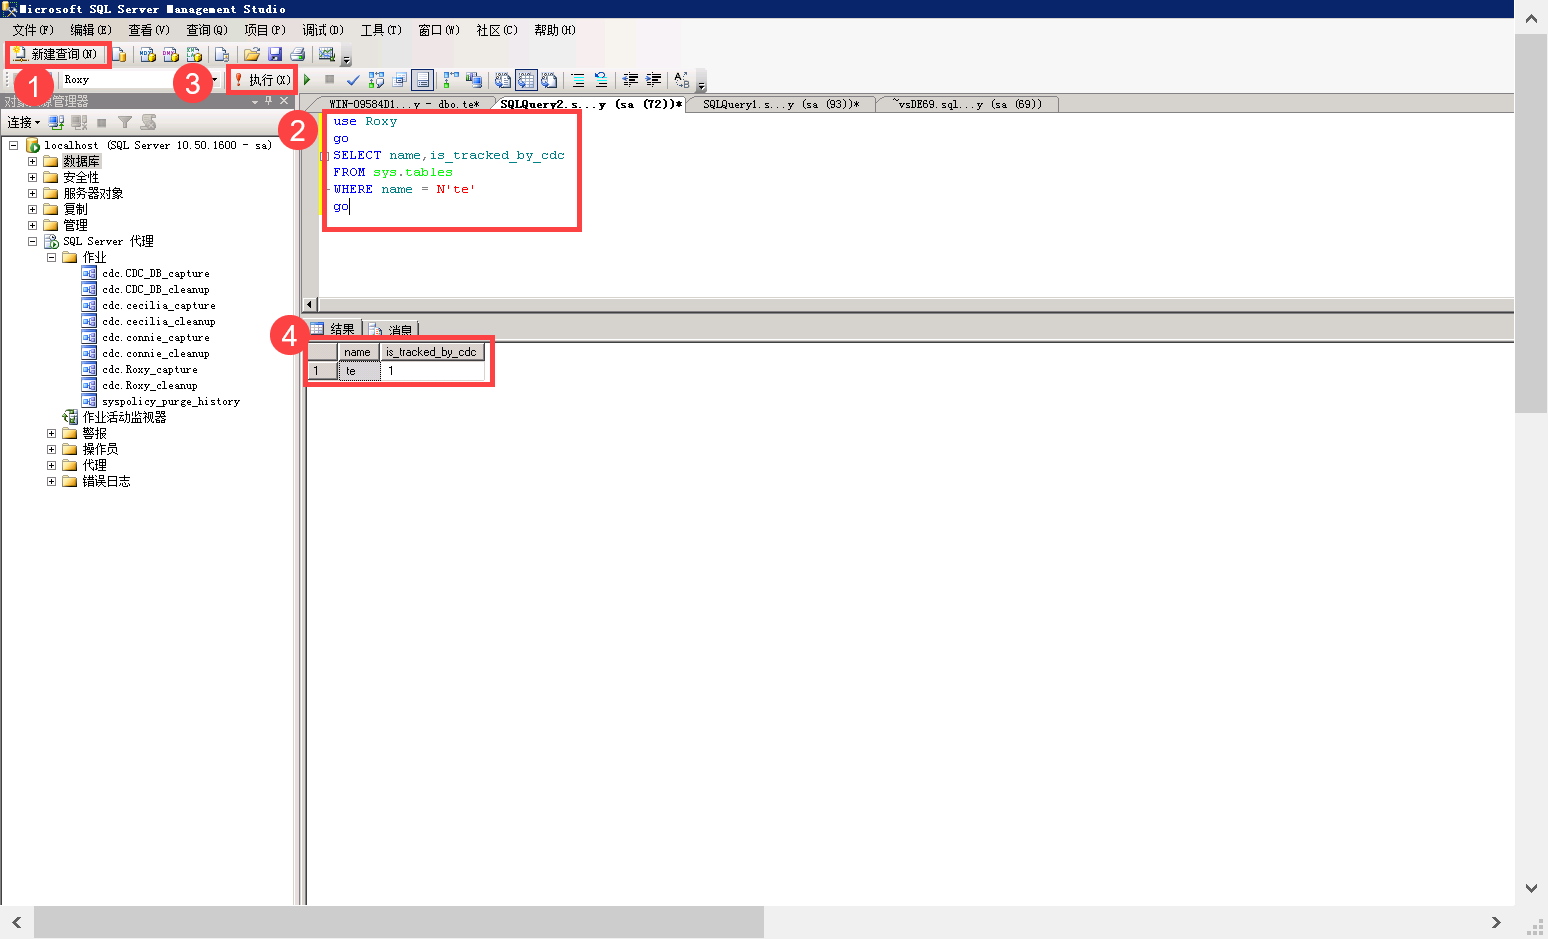Image resolution: width=1548 pixels, height=939 pixels.
Task: Open the Query Options icon
Action: pos(400,80)
